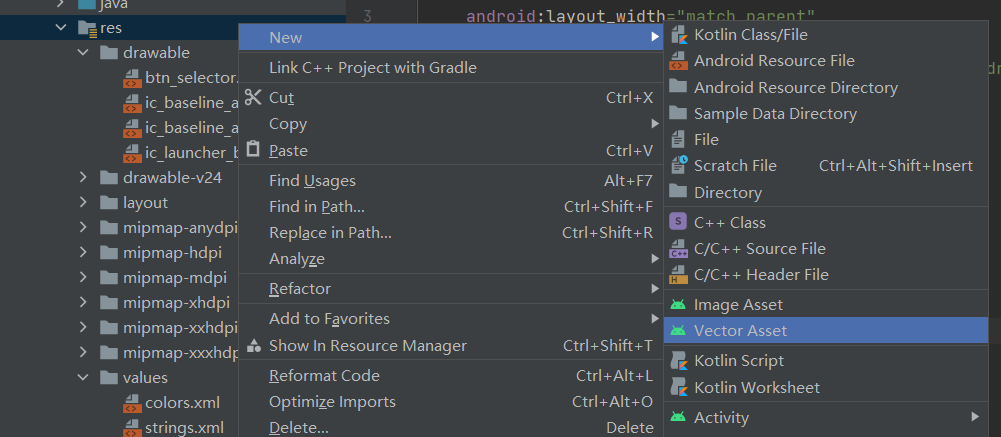Viewport: 1001px width, 437px height.
Task: Open the Analyze submenu
Action: 451,259
